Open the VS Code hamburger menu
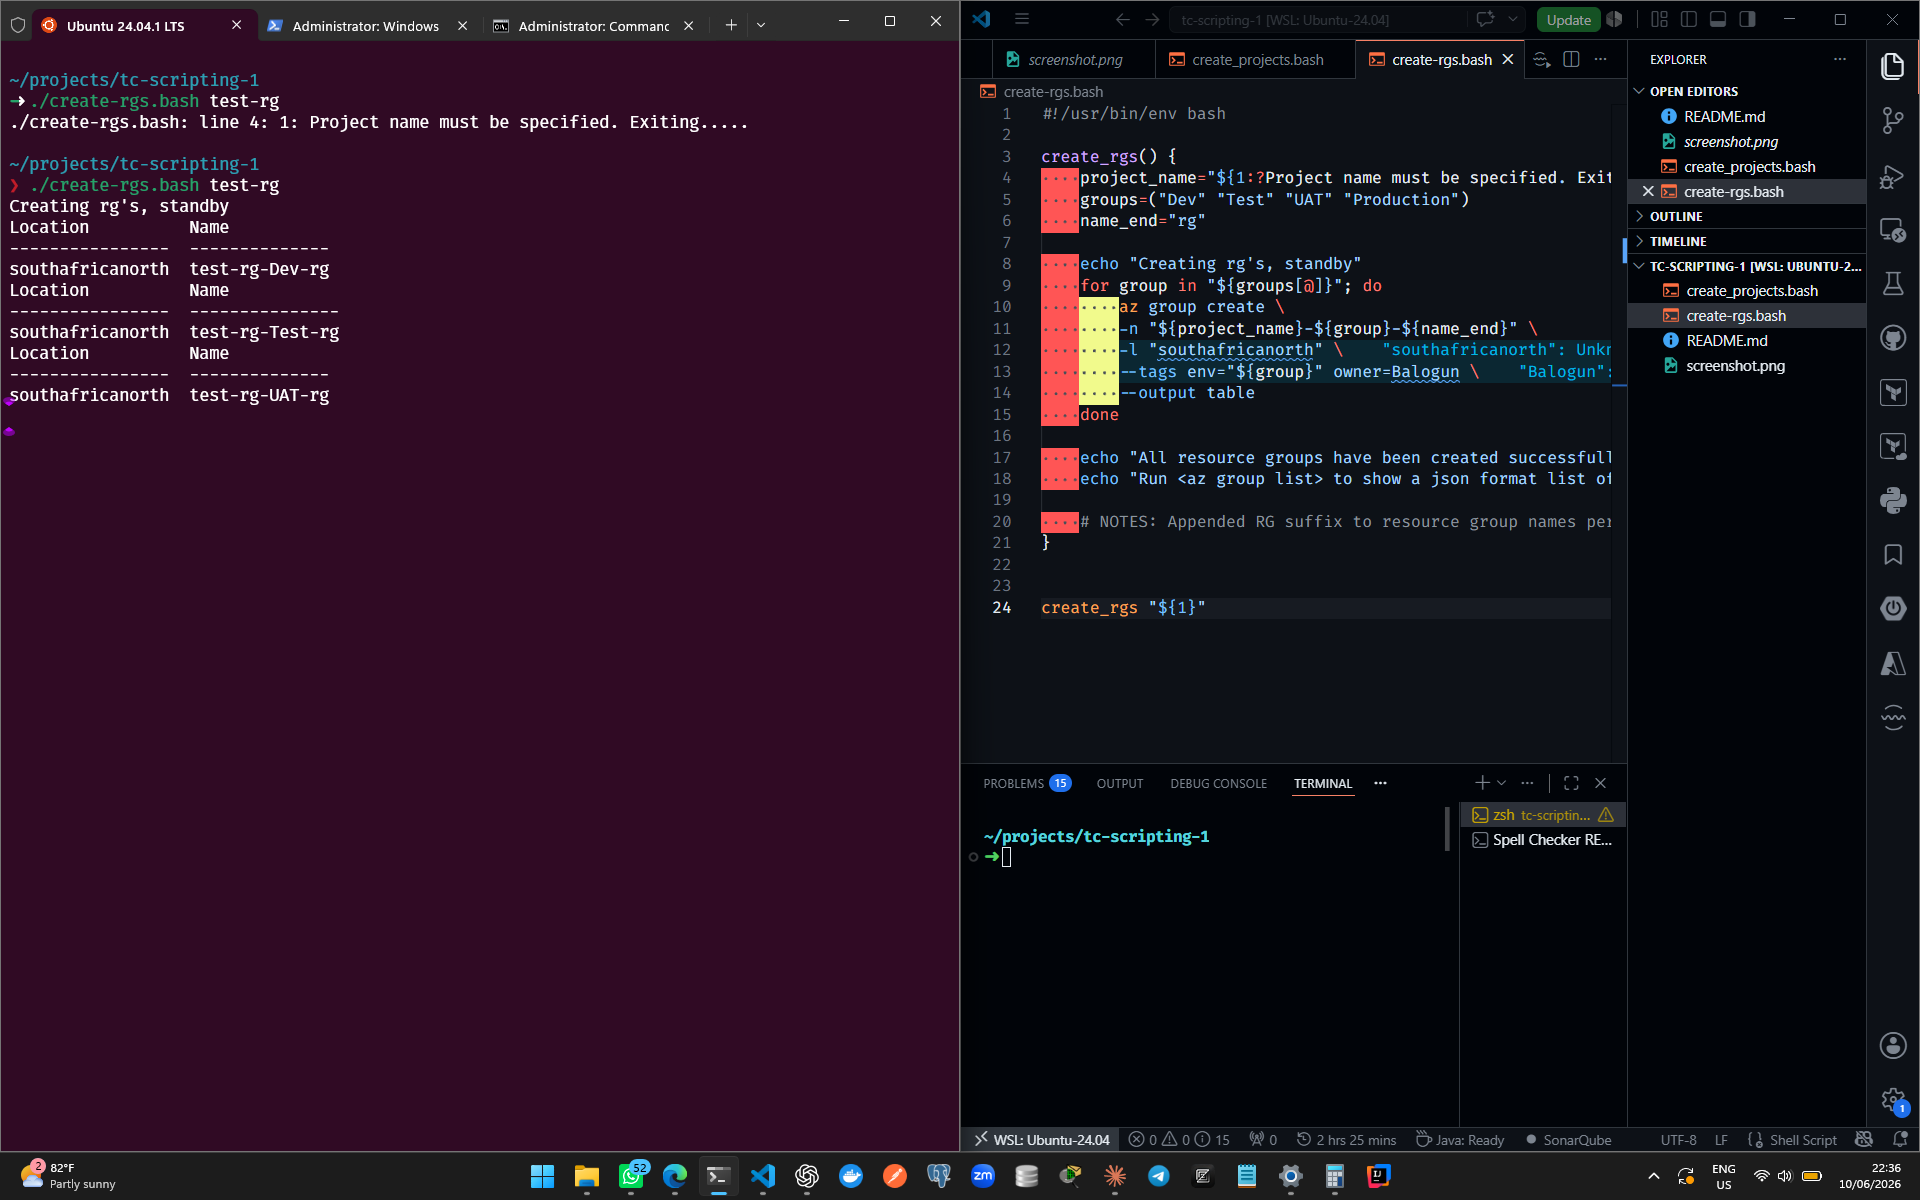The height and width of the screenshot is (1200, 1920). [1021, 19]
